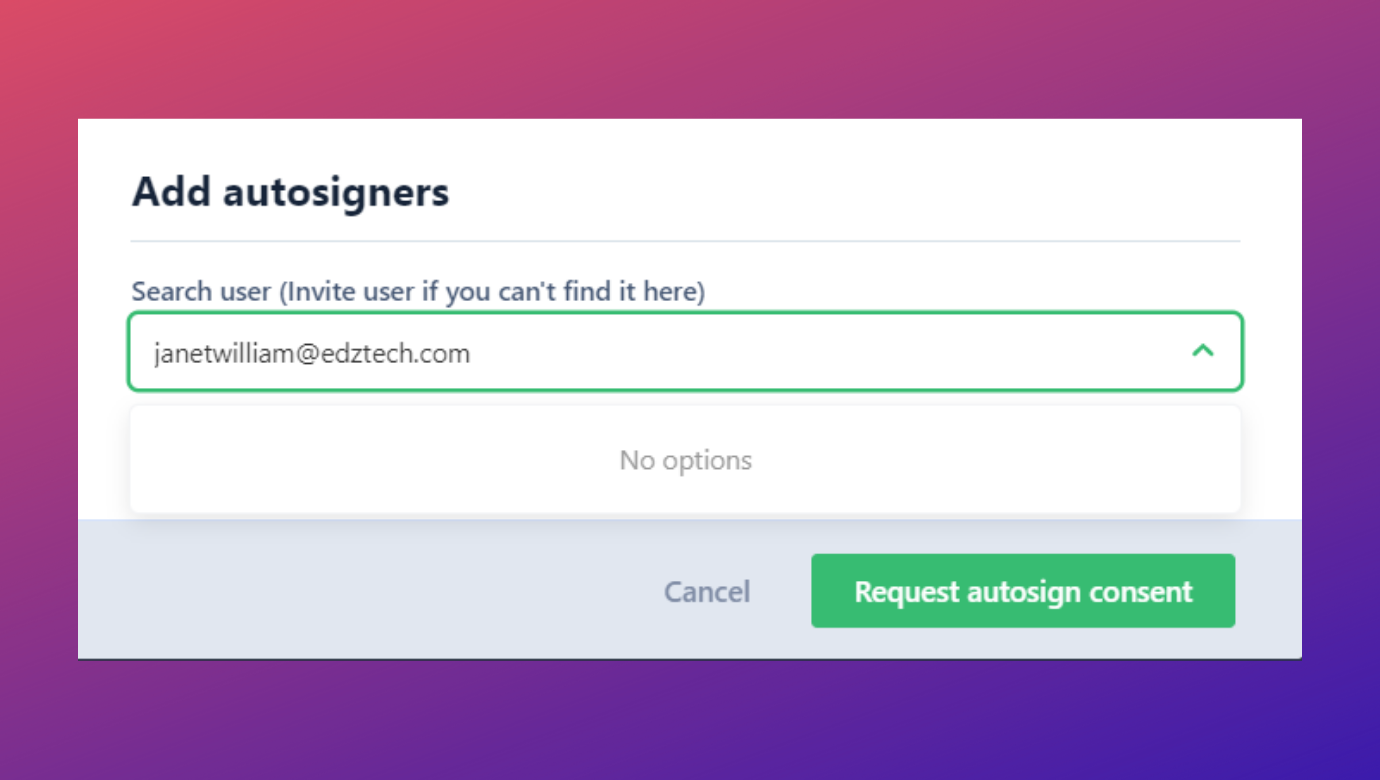The width and height of the screenshot is (1380, 780).
Task: Click the 'No options' entry in the list
Action: pyautogui.click(x=686, y=460)
